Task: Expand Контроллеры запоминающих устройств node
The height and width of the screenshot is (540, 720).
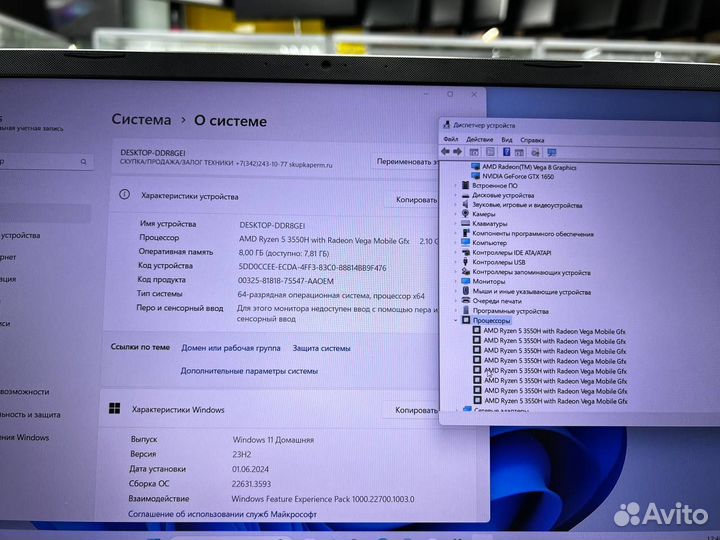Action: click(x=456, y=272)
